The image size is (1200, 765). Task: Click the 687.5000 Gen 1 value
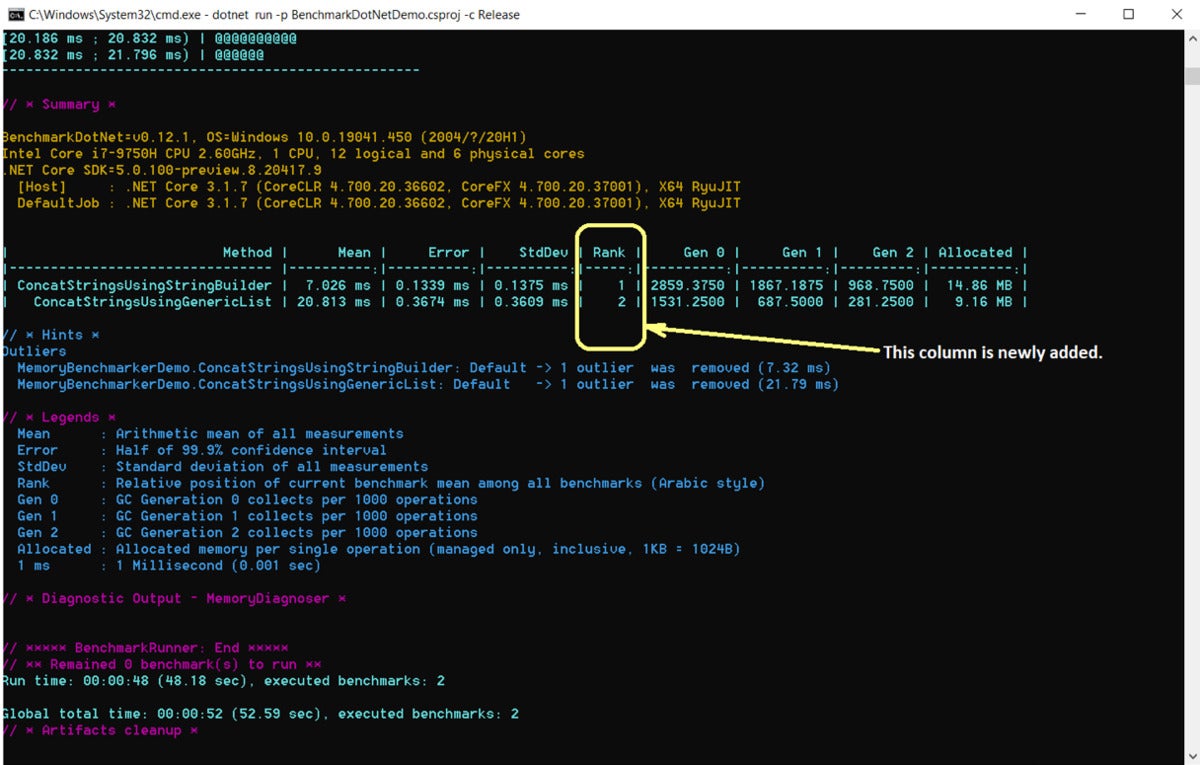(790, 301)
